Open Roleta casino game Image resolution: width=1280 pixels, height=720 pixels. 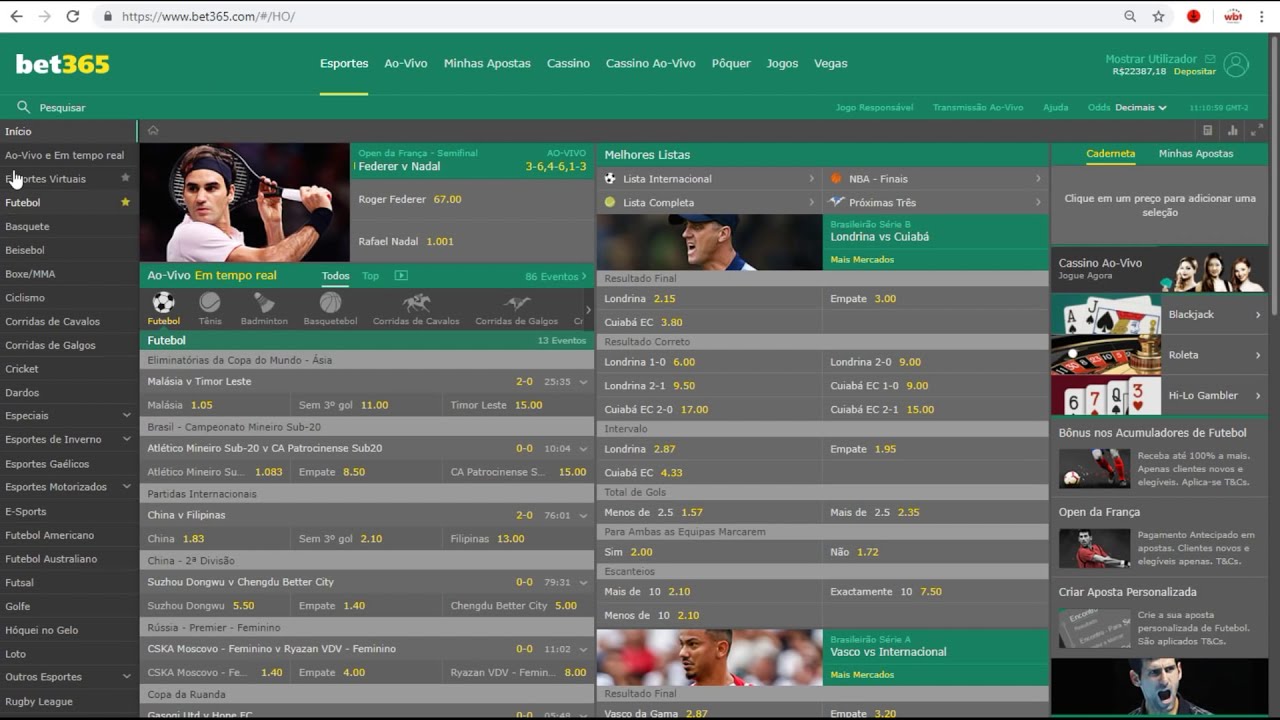point(1159,355)
